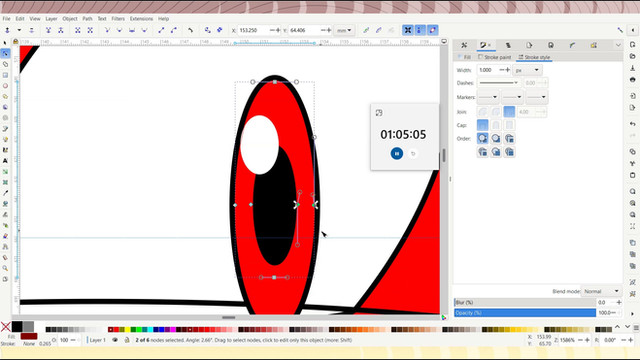Click the Save document icon
Image resolution: width=640 pixels, height=360 pixels.
pos(633,68)
